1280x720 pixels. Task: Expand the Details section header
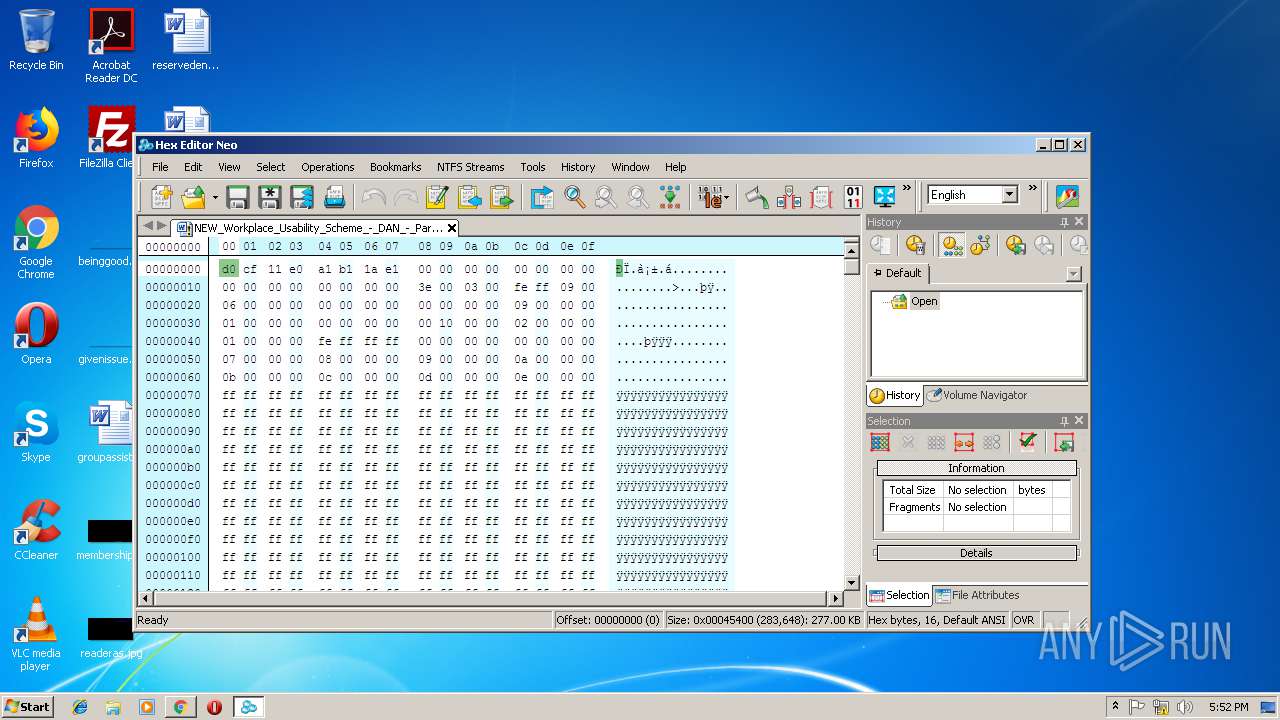976,553
